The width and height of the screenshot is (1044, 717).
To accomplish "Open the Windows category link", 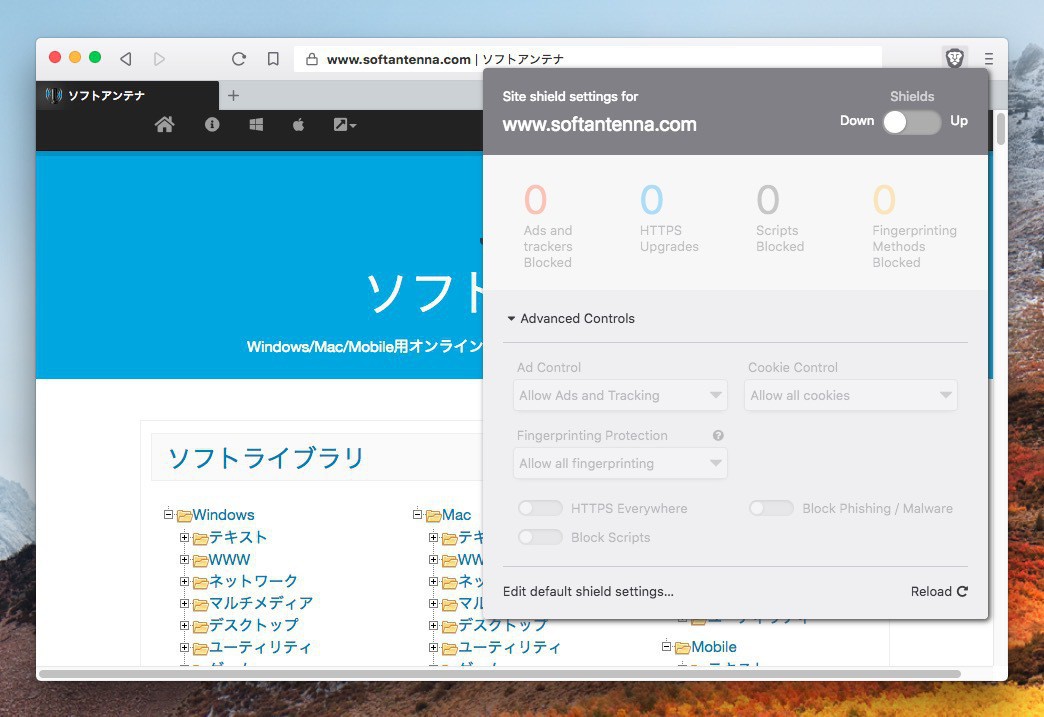I will tap(223, 515).
